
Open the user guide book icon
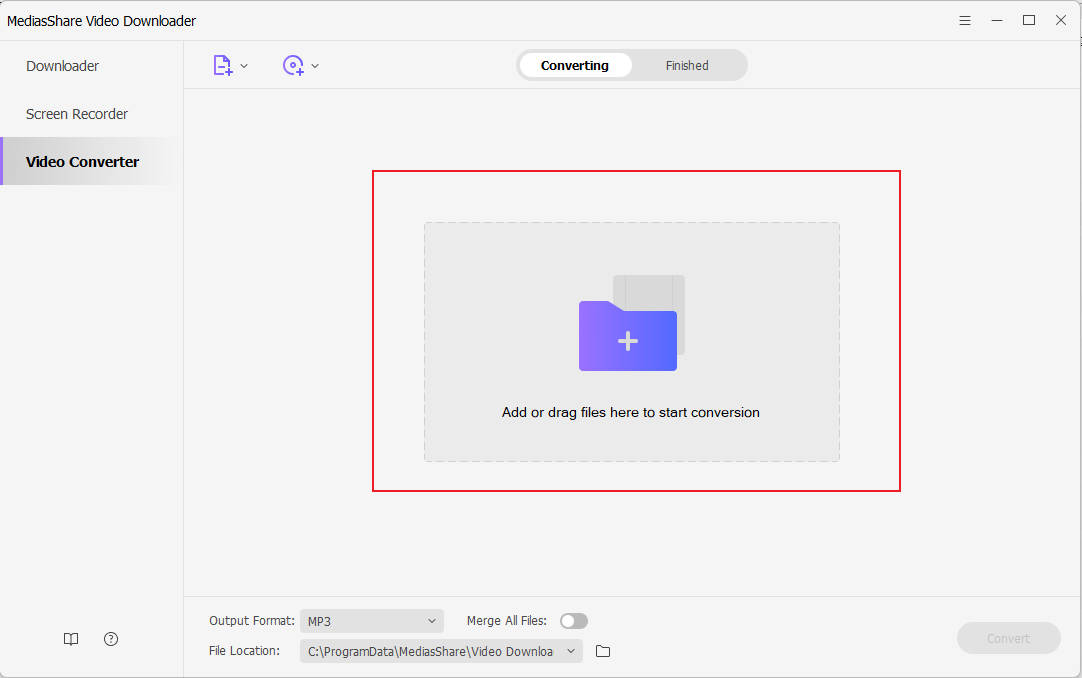click(x=71, y=639)
